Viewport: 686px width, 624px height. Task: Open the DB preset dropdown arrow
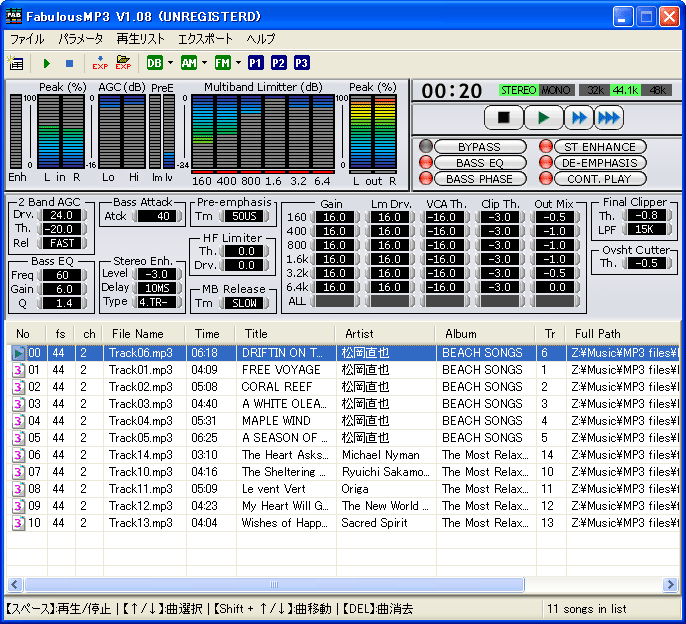point(170,63)
